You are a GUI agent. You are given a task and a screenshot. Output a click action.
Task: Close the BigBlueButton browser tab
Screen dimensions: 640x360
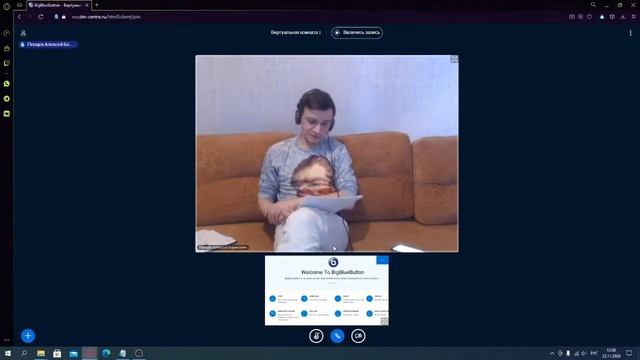click(x=87, y=5)
